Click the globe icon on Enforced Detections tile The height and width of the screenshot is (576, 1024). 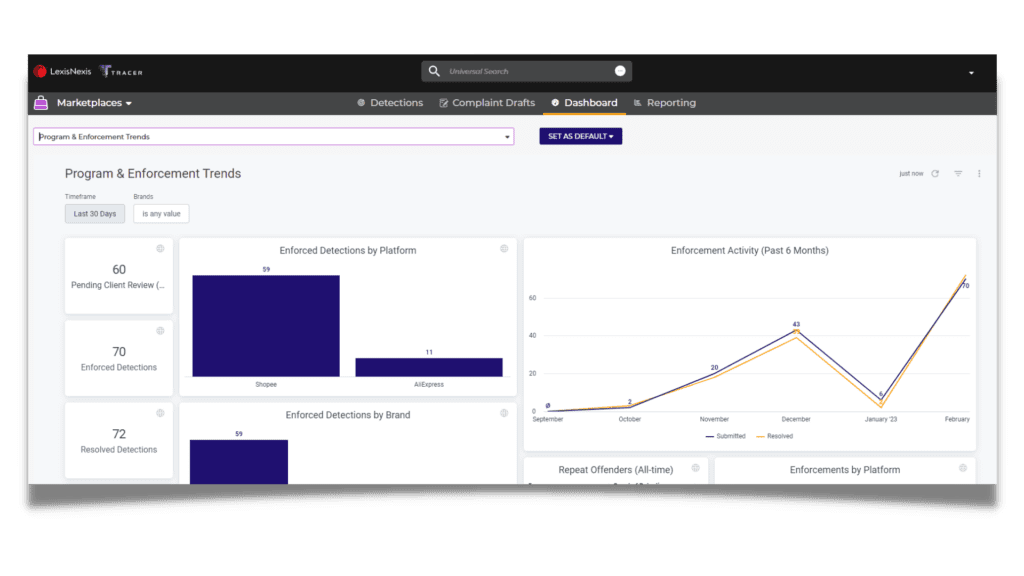click(160, 330)
